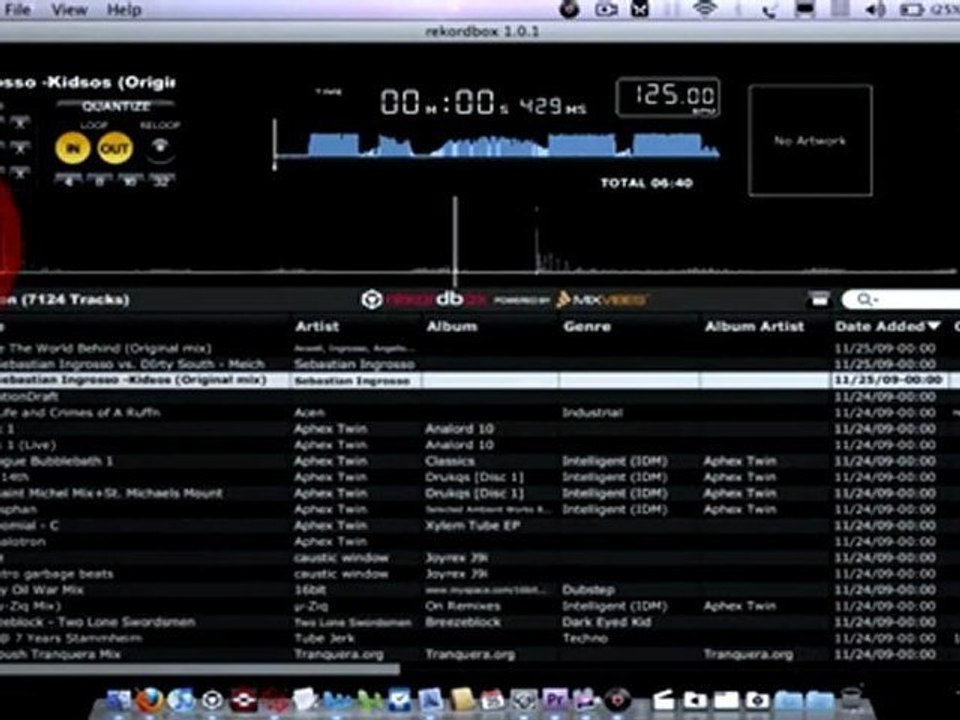Open the File menu
960x720 pixels.
(18, 10)
